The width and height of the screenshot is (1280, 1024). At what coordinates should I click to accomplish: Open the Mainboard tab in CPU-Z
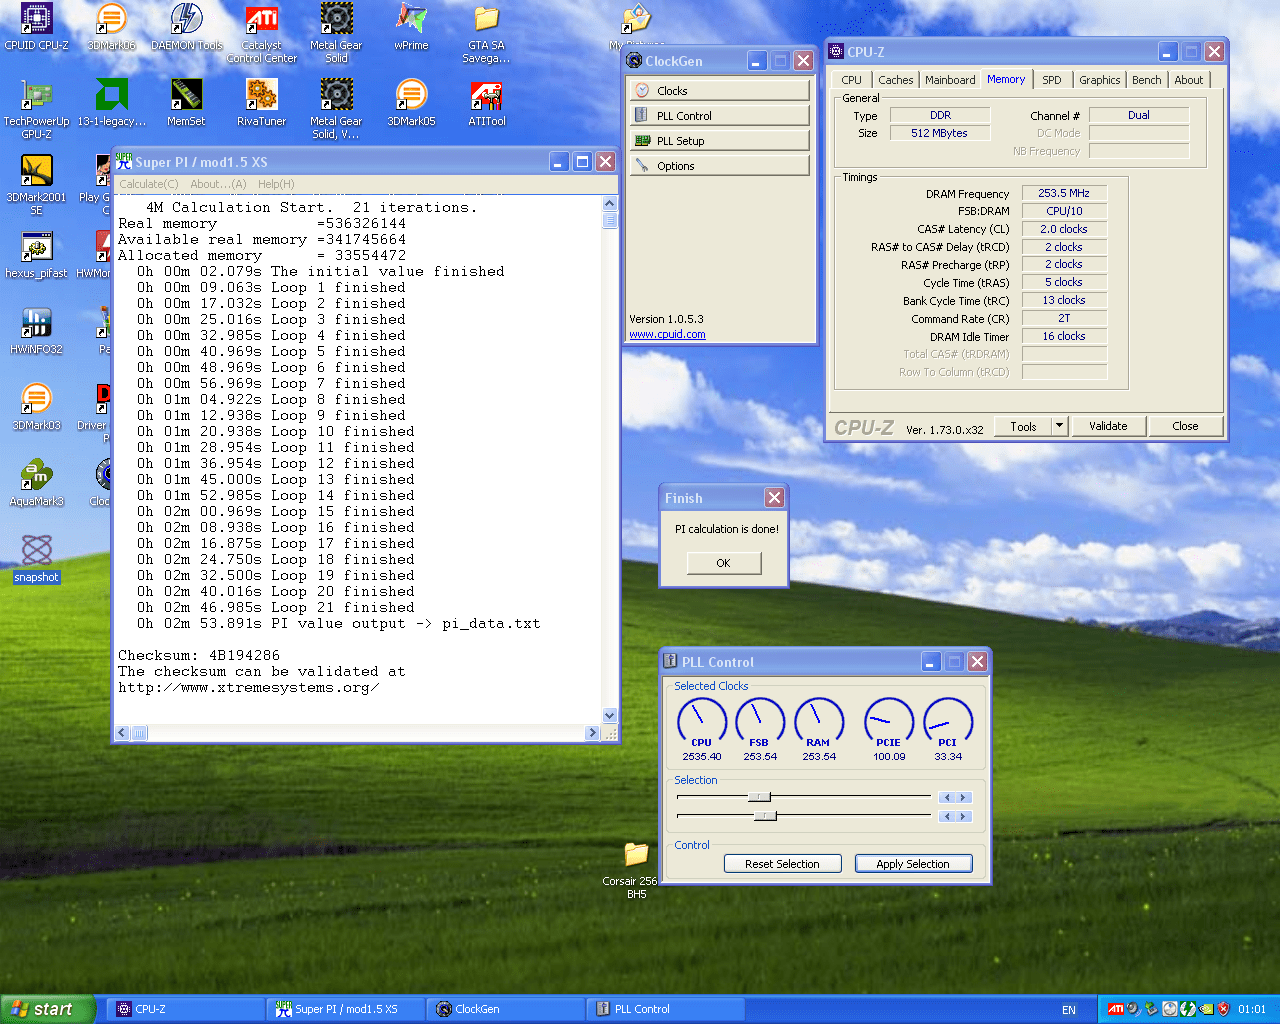(x=950, y=80)
